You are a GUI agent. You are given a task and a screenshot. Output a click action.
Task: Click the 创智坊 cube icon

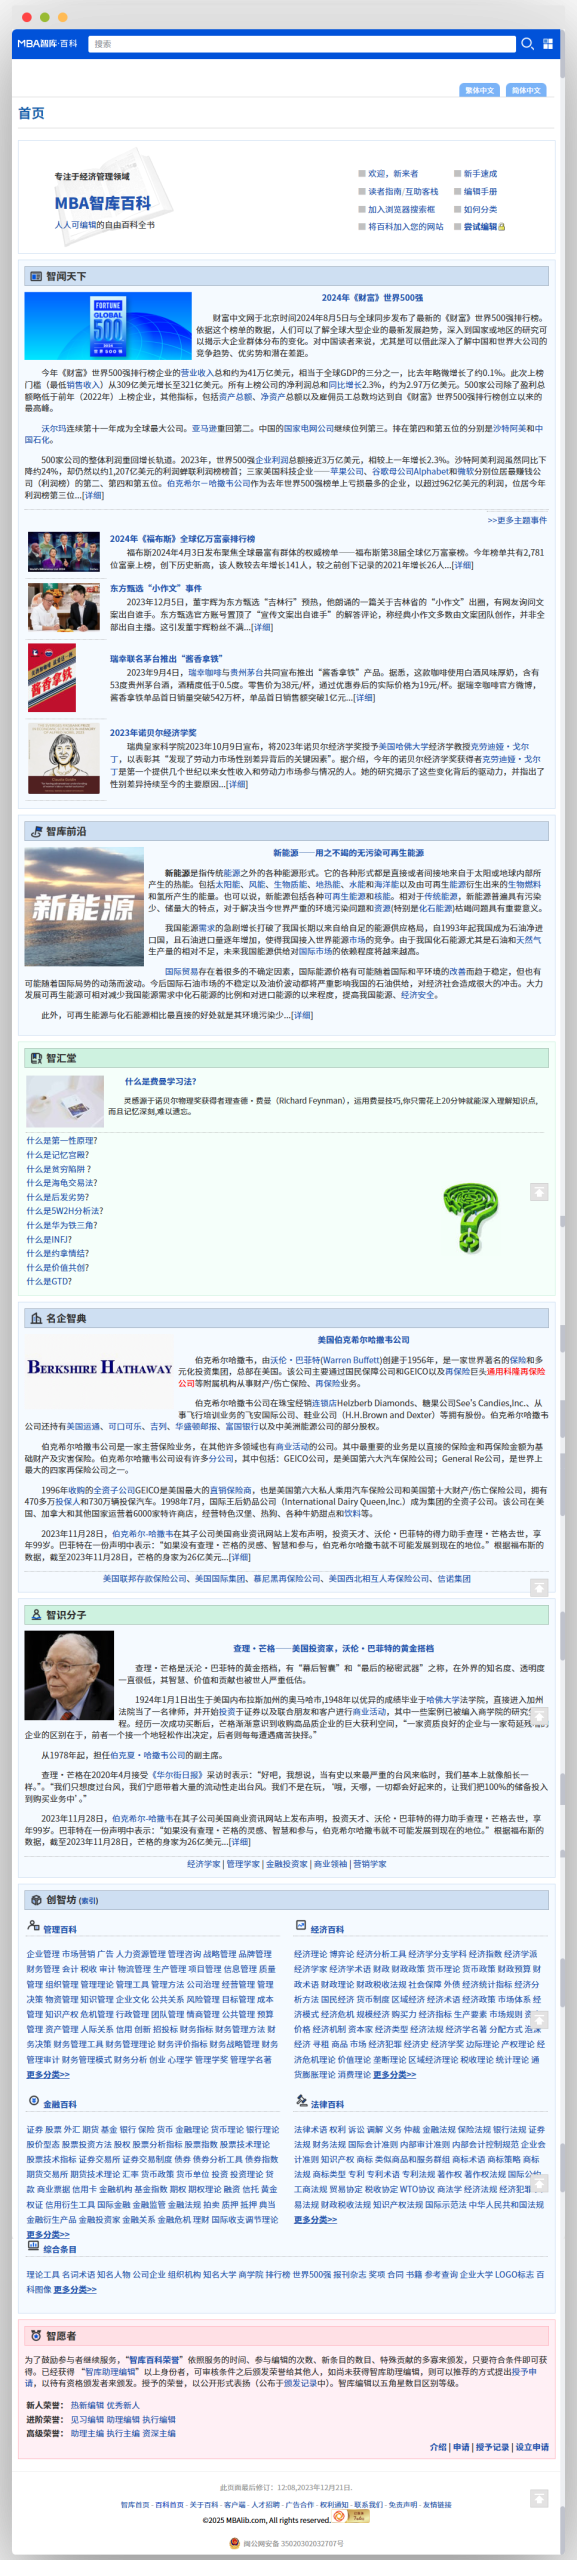[36, 1899]
